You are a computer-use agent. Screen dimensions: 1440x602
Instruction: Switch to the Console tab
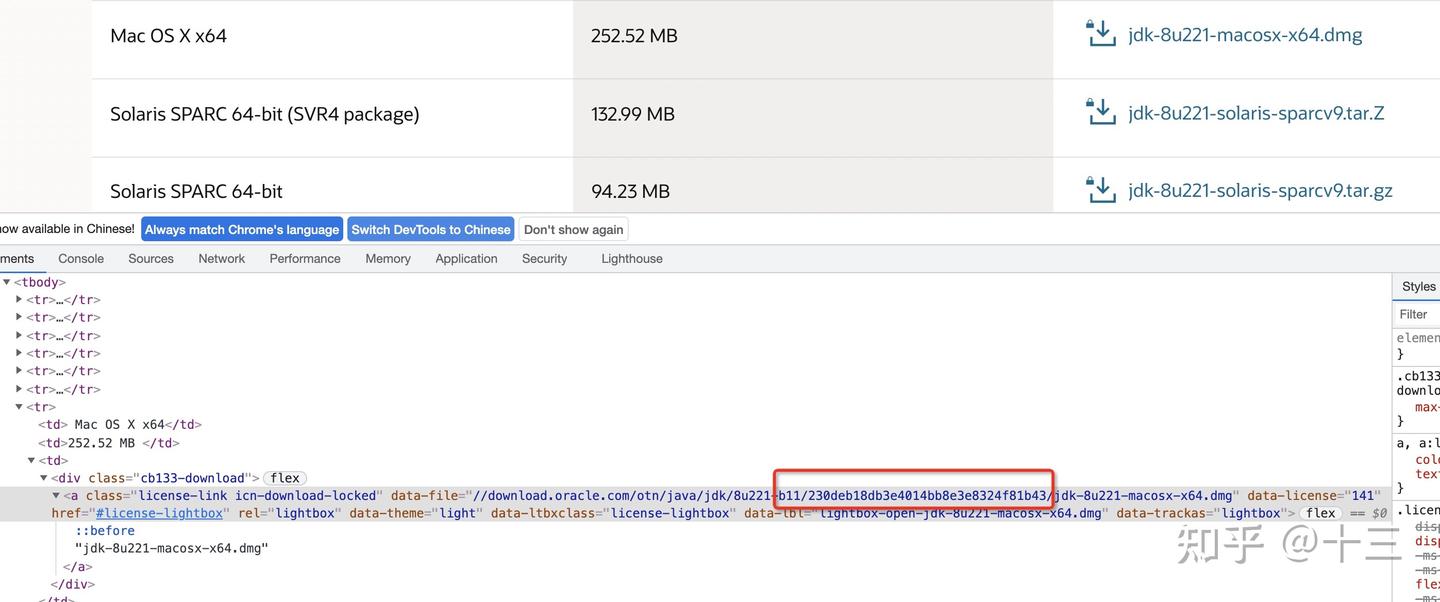point(81,258)
